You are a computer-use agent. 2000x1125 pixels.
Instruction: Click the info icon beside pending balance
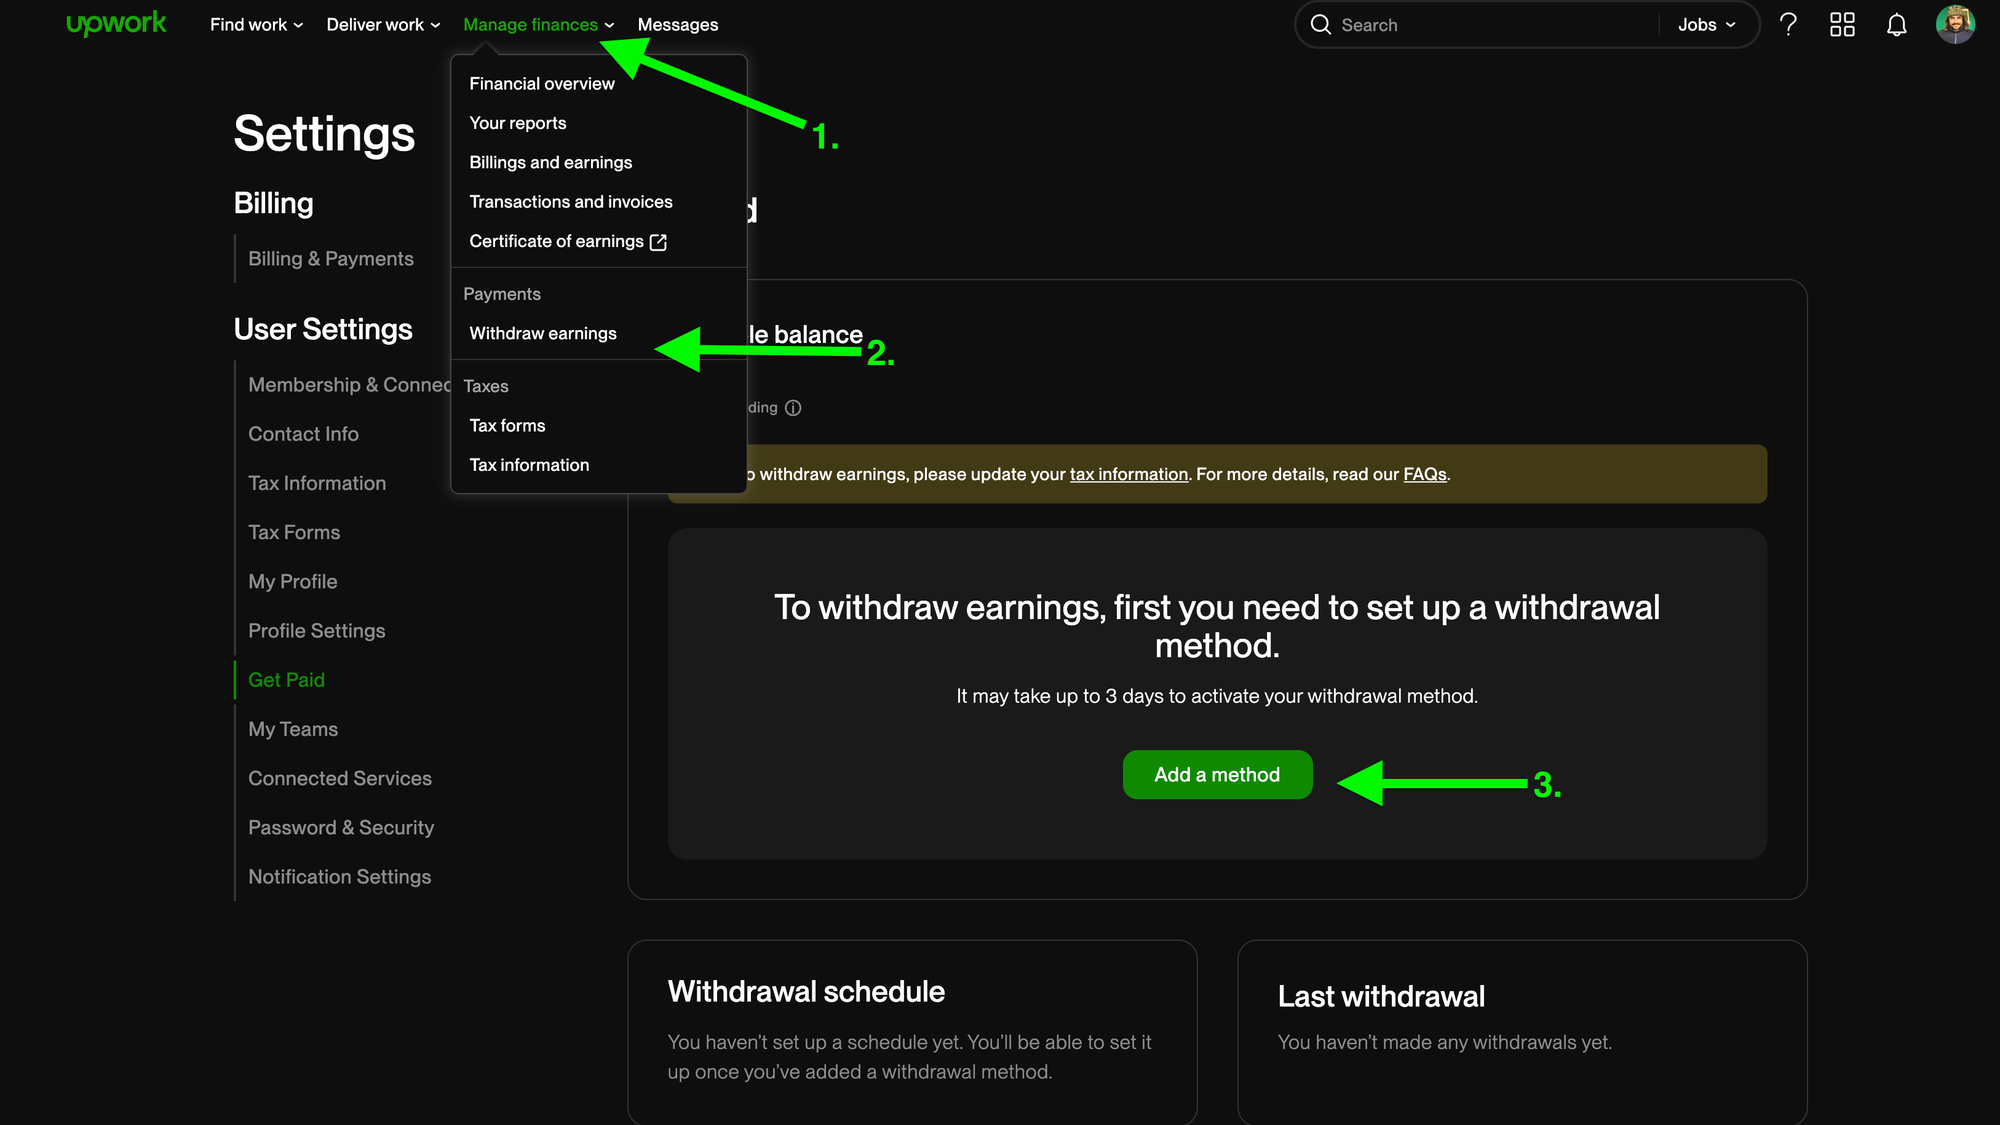point(794,407)
